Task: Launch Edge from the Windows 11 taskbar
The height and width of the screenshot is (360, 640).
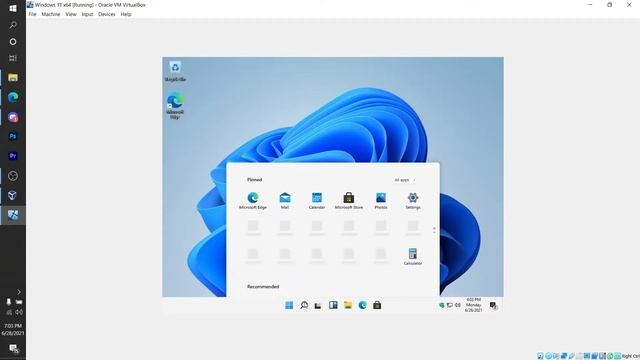Action: click(362, 305)
